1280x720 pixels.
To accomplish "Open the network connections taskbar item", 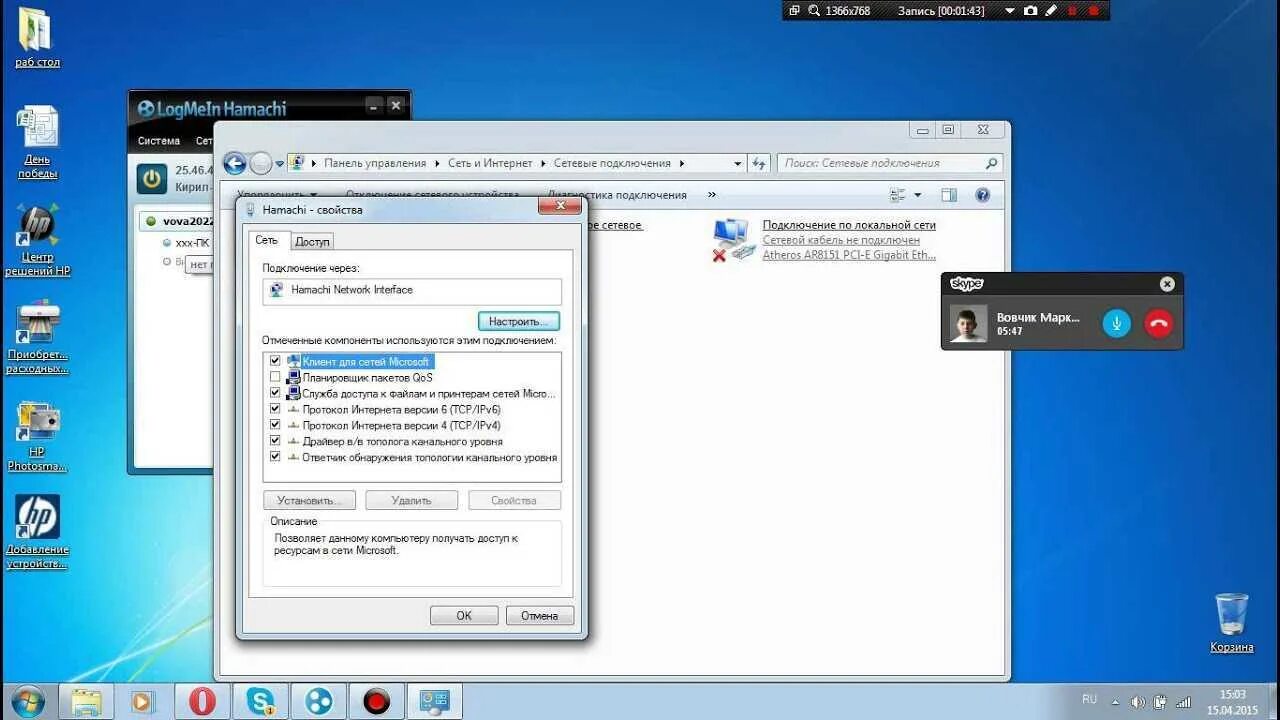I will coord(435,701).
